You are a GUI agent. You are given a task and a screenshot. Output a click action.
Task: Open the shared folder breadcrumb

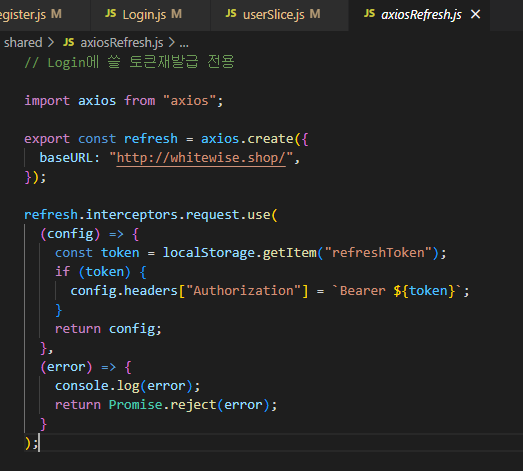click(23, 43)
